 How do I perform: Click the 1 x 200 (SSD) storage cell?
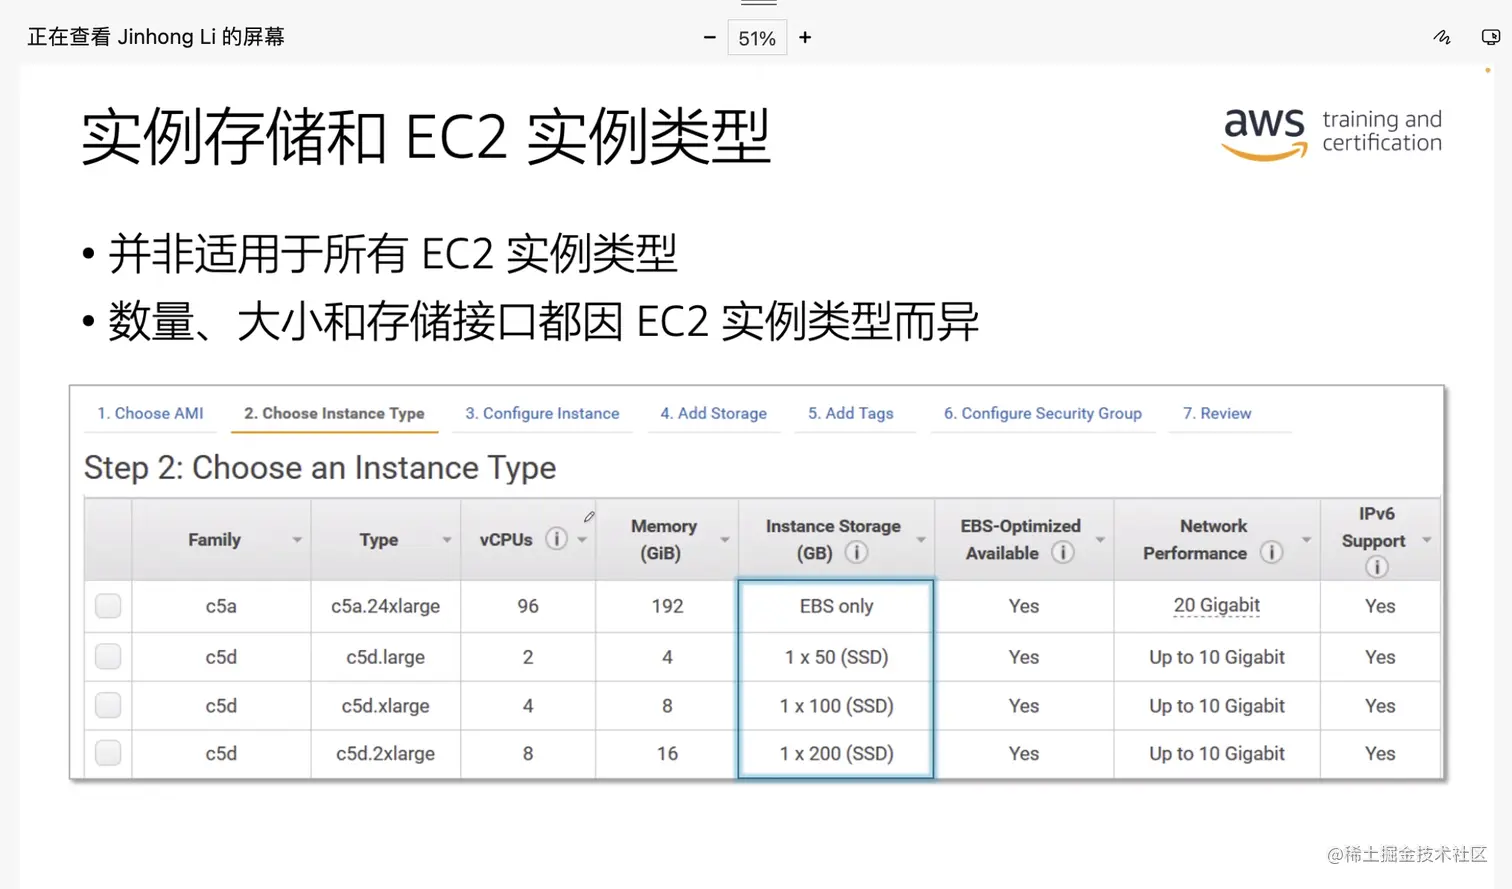point(836,754)
